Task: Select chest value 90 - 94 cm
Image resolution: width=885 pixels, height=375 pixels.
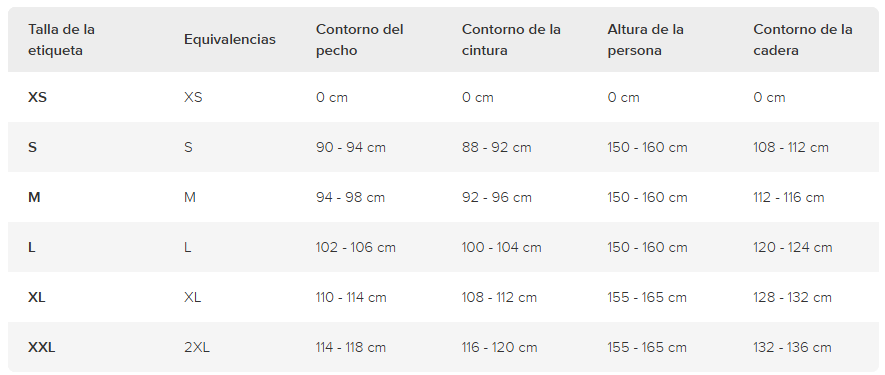Action: (x=351, y=147)
